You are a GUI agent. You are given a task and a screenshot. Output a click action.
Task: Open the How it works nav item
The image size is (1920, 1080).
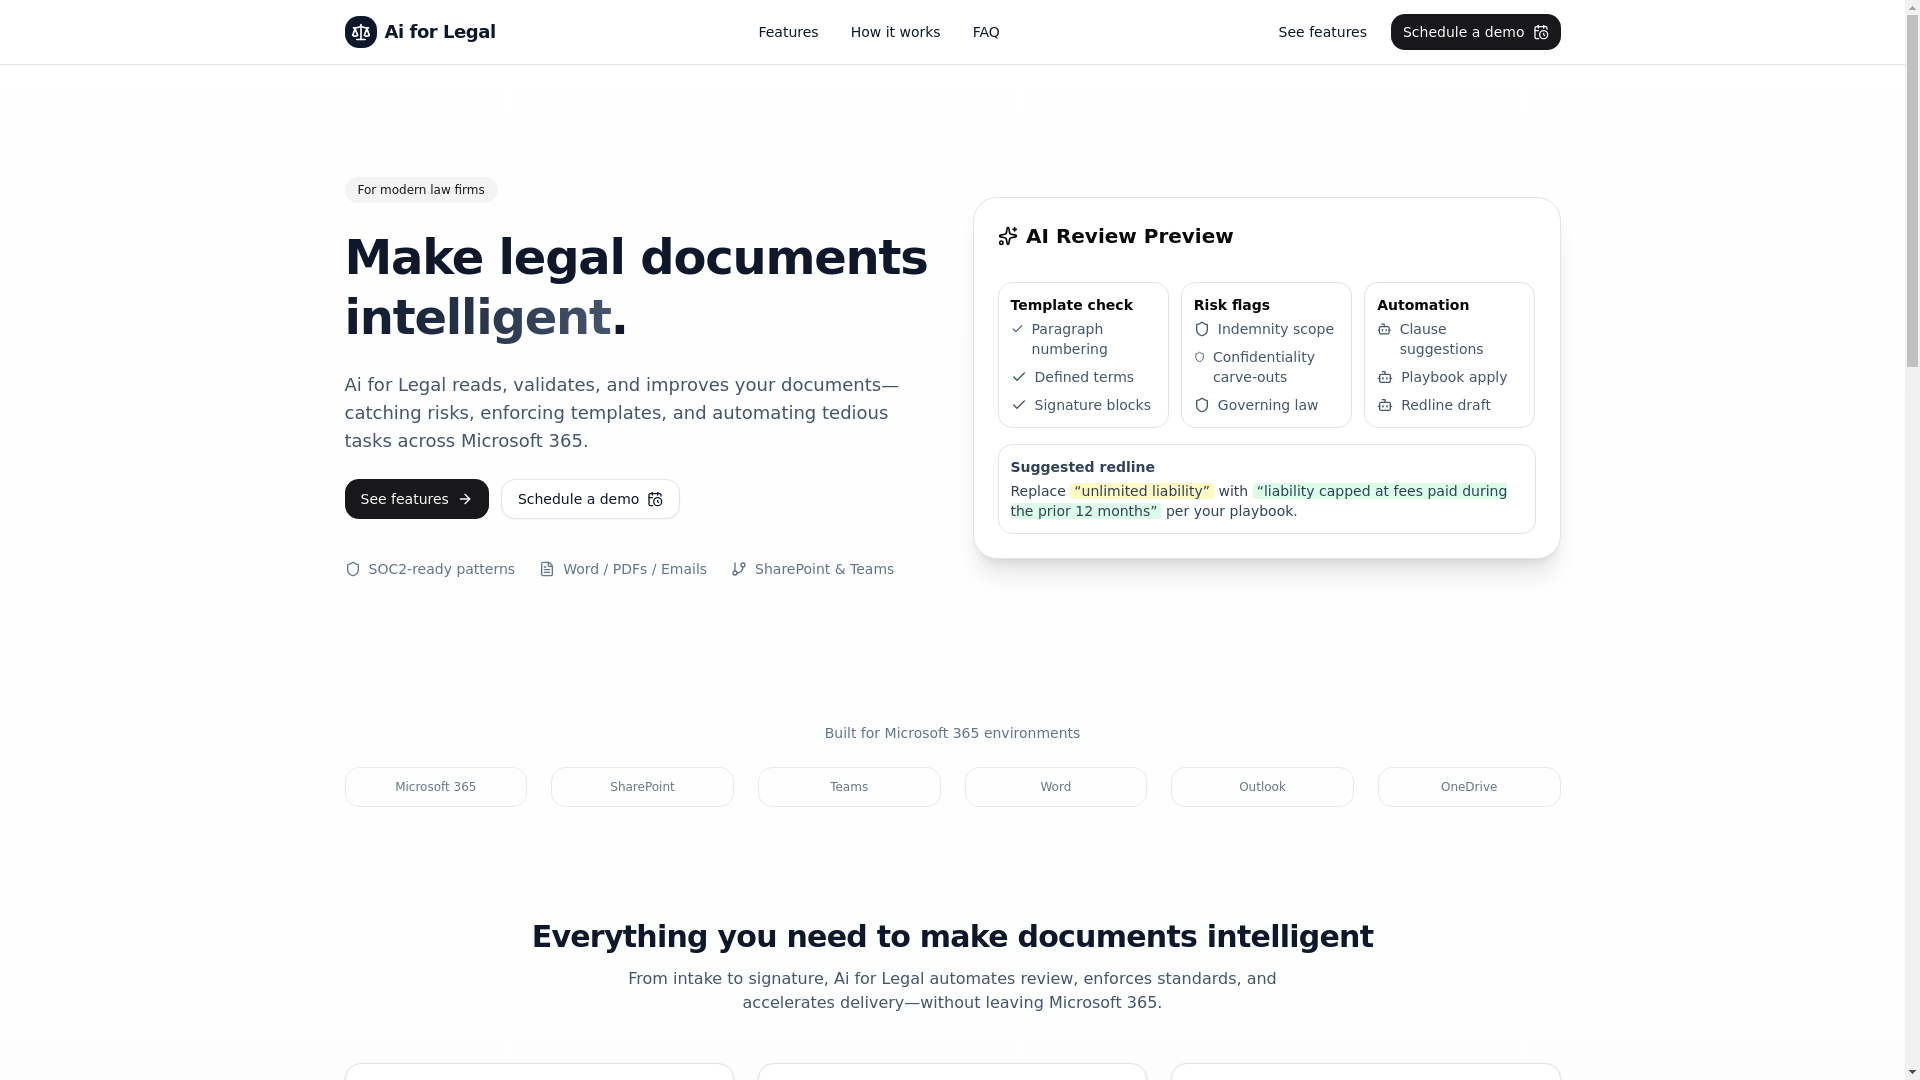click(895, 32)
